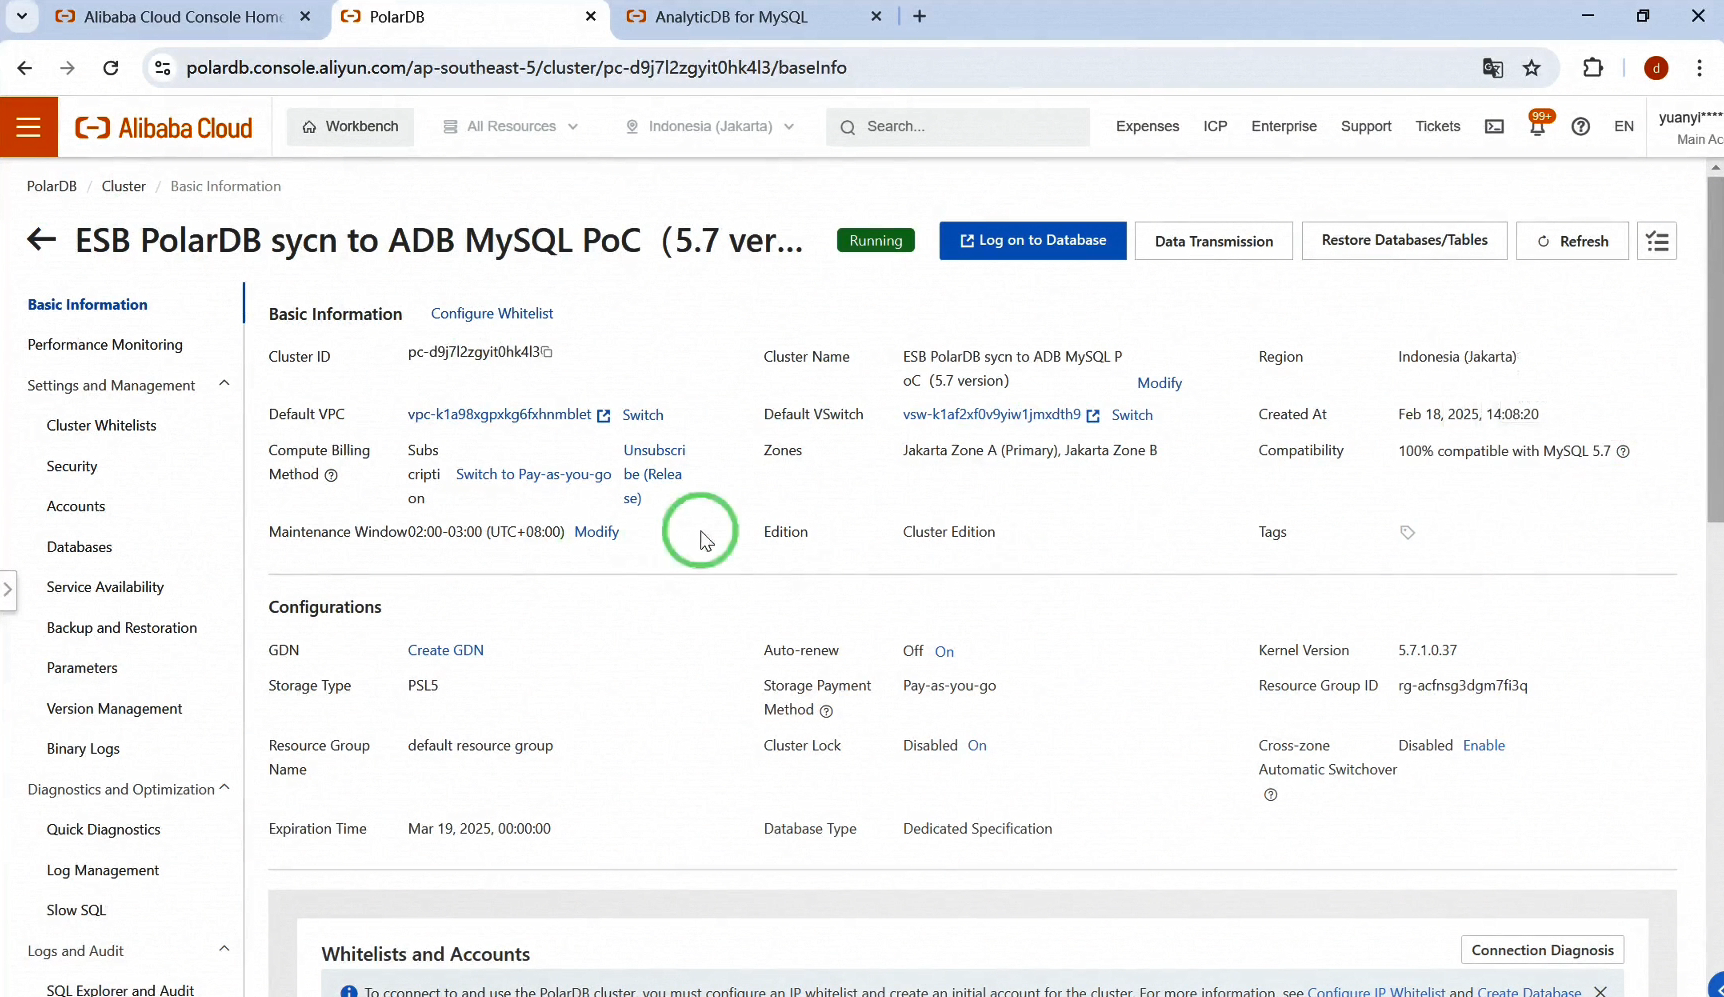This screenshot has height=997, width=1724.
Task: Click the page vertical scrollbar
Action: click(x=1716, y=350)
